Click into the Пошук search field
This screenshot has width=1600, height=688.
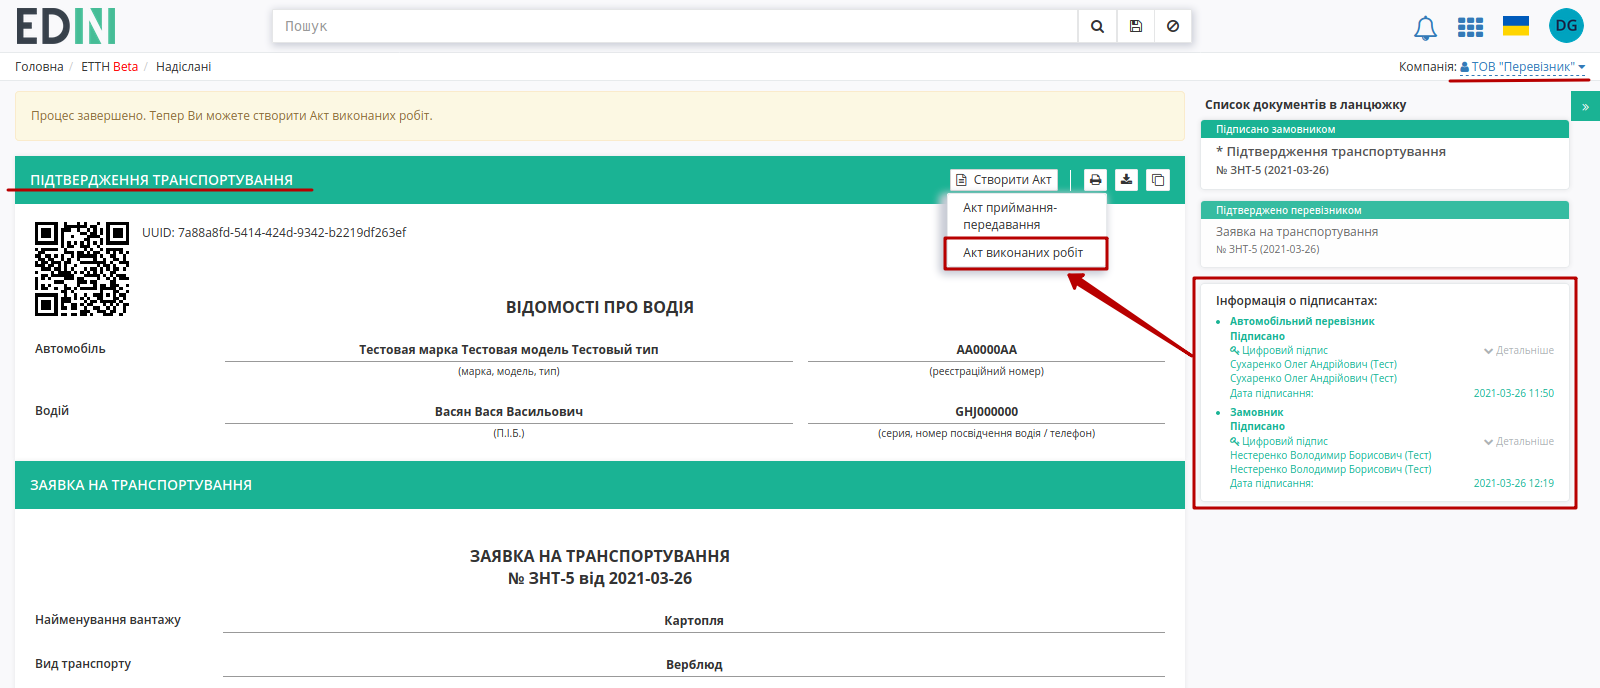coord(675,26)
